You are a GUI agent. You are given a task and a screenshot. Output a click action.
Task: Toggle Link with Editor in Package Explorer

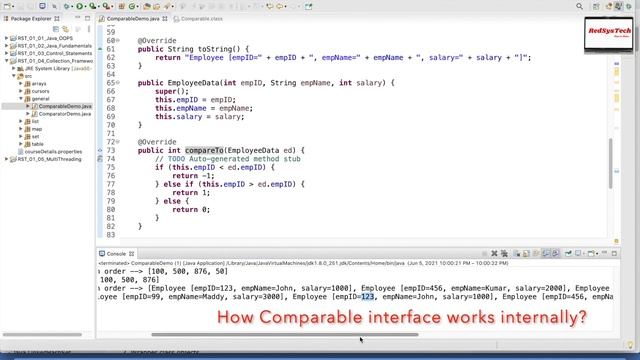[x=65, y=29]
